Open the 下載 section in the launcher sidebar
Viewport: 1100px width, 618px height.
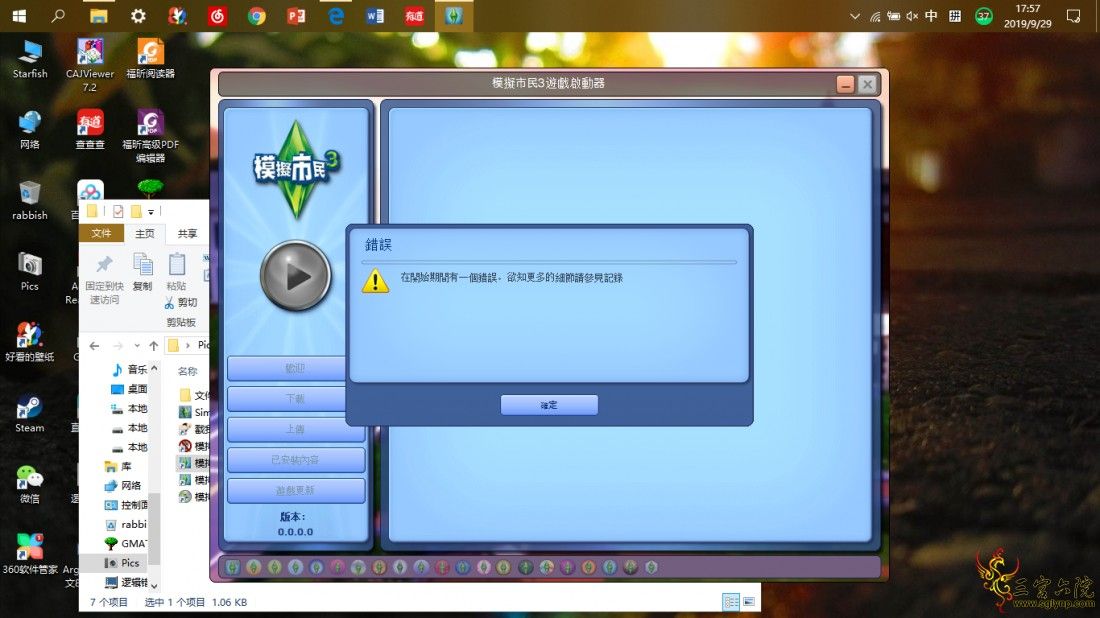point(295,398)
